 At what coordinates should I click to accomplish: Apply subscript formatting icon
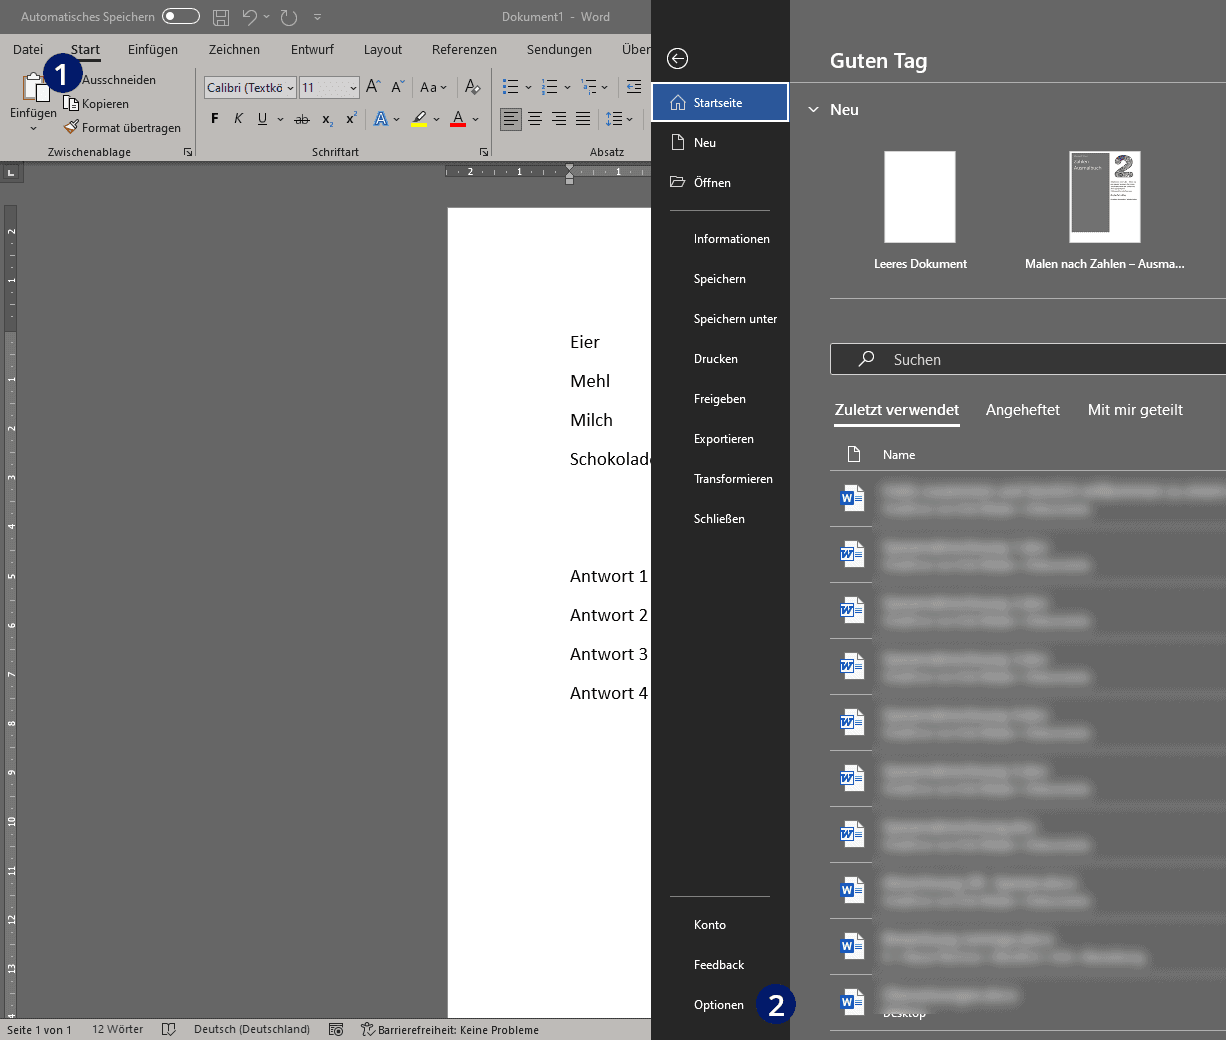327,119
